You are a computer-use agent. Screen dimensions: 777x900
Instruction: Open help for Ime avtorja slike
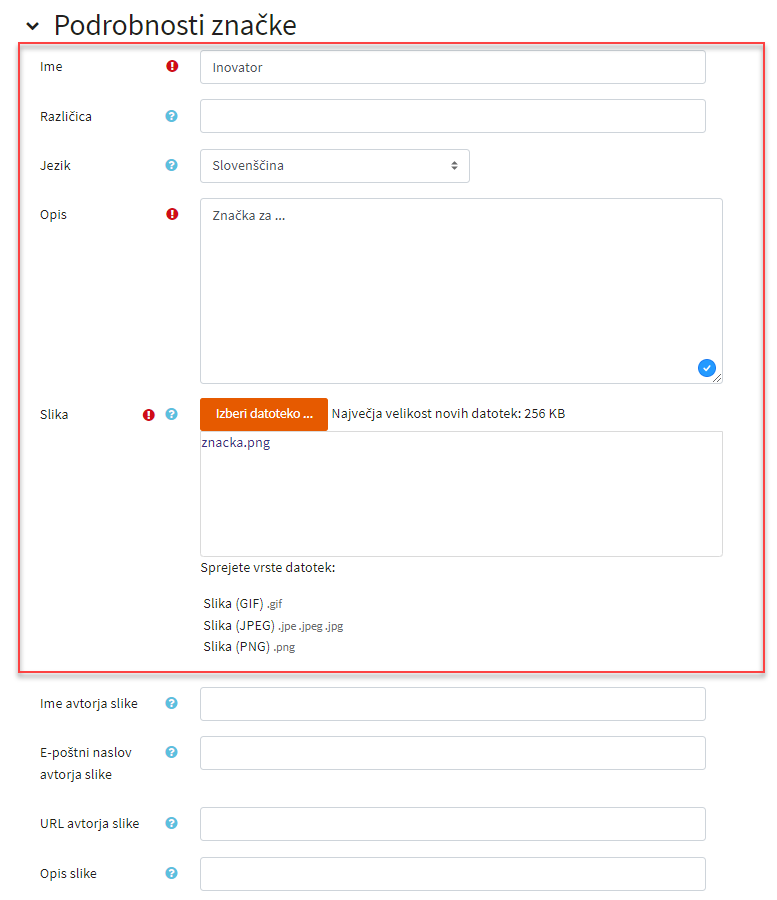click(172, 703)
